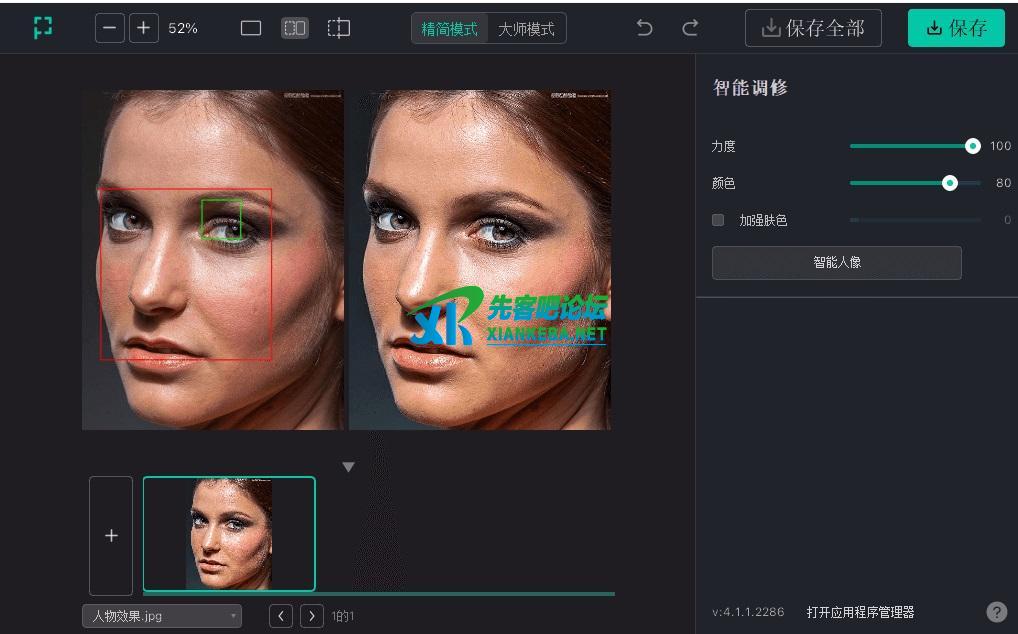Click the 力度 slider handle
This screenshot has width=1018, height=634.
[972, 146]
